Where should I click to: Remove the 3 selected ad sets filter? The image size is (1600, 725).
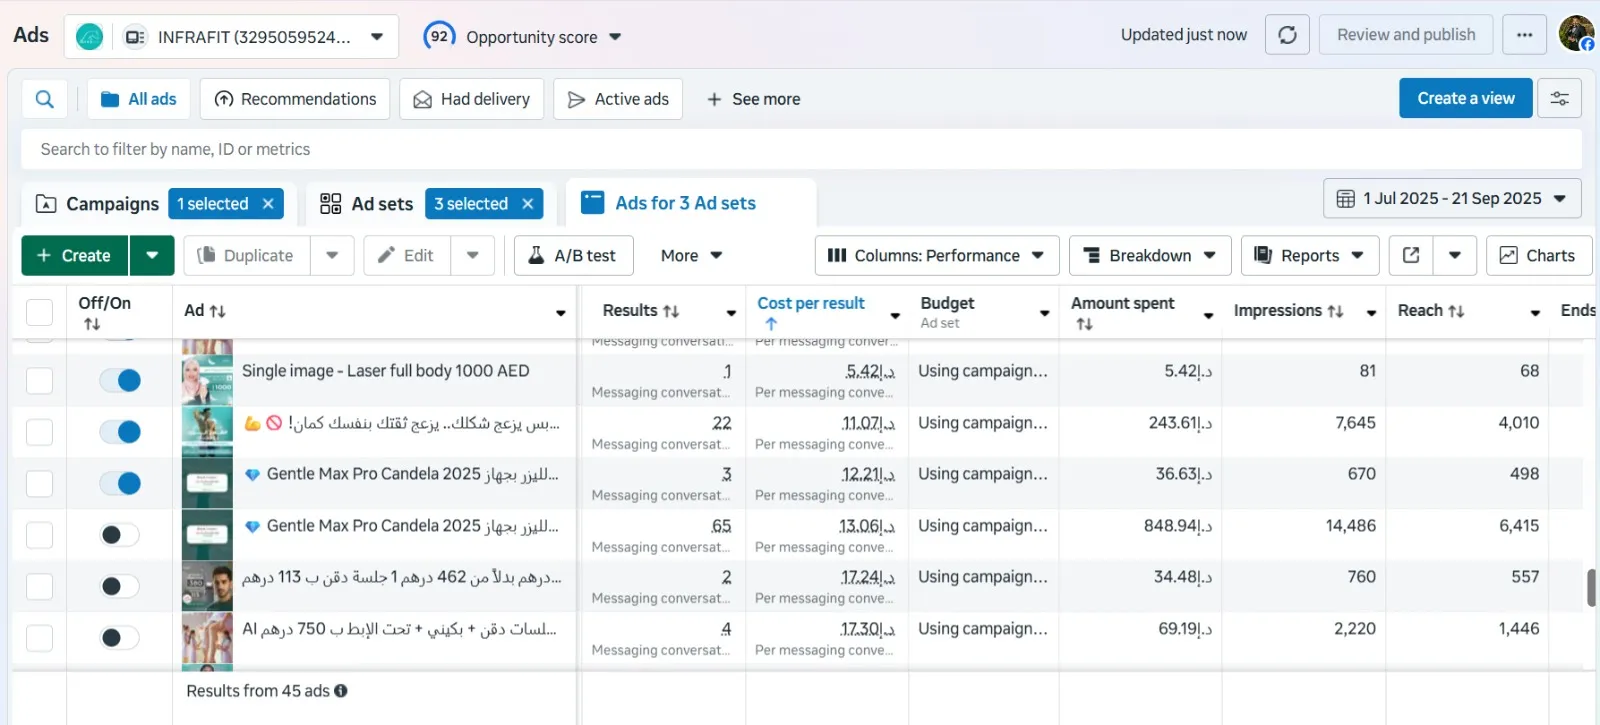point(528,204)
